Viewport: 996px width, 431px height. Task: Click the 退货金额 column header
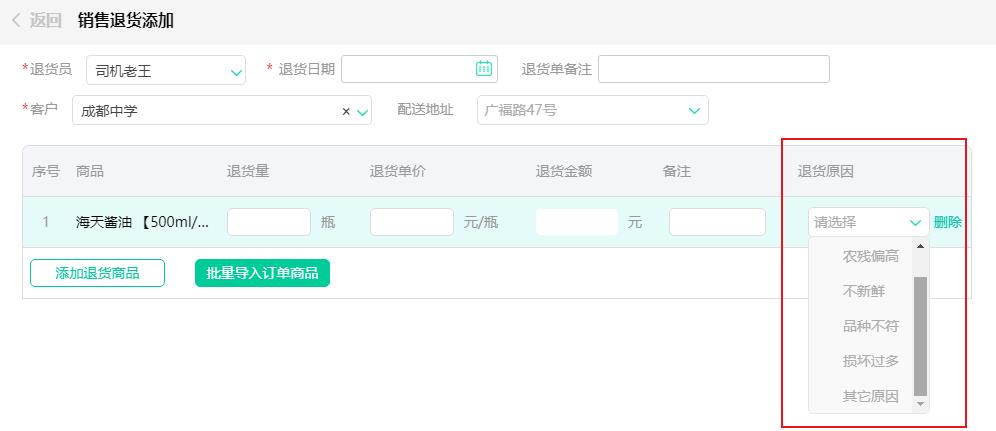564,171
